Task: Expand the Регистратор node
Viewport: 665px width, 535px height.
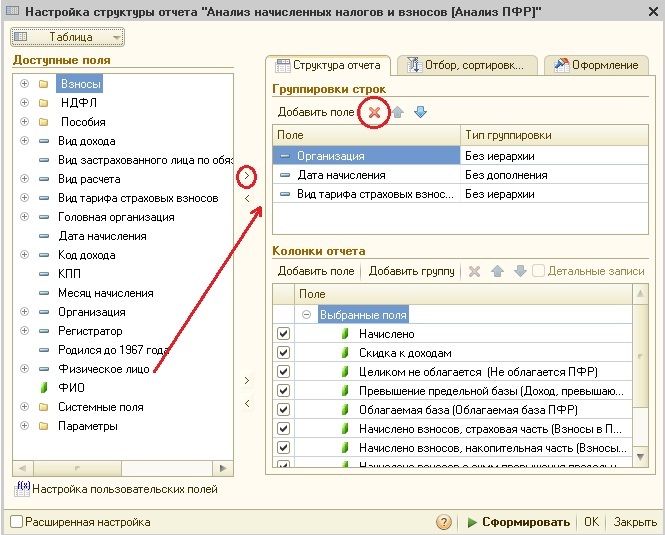Action: [x=24, y=331]
